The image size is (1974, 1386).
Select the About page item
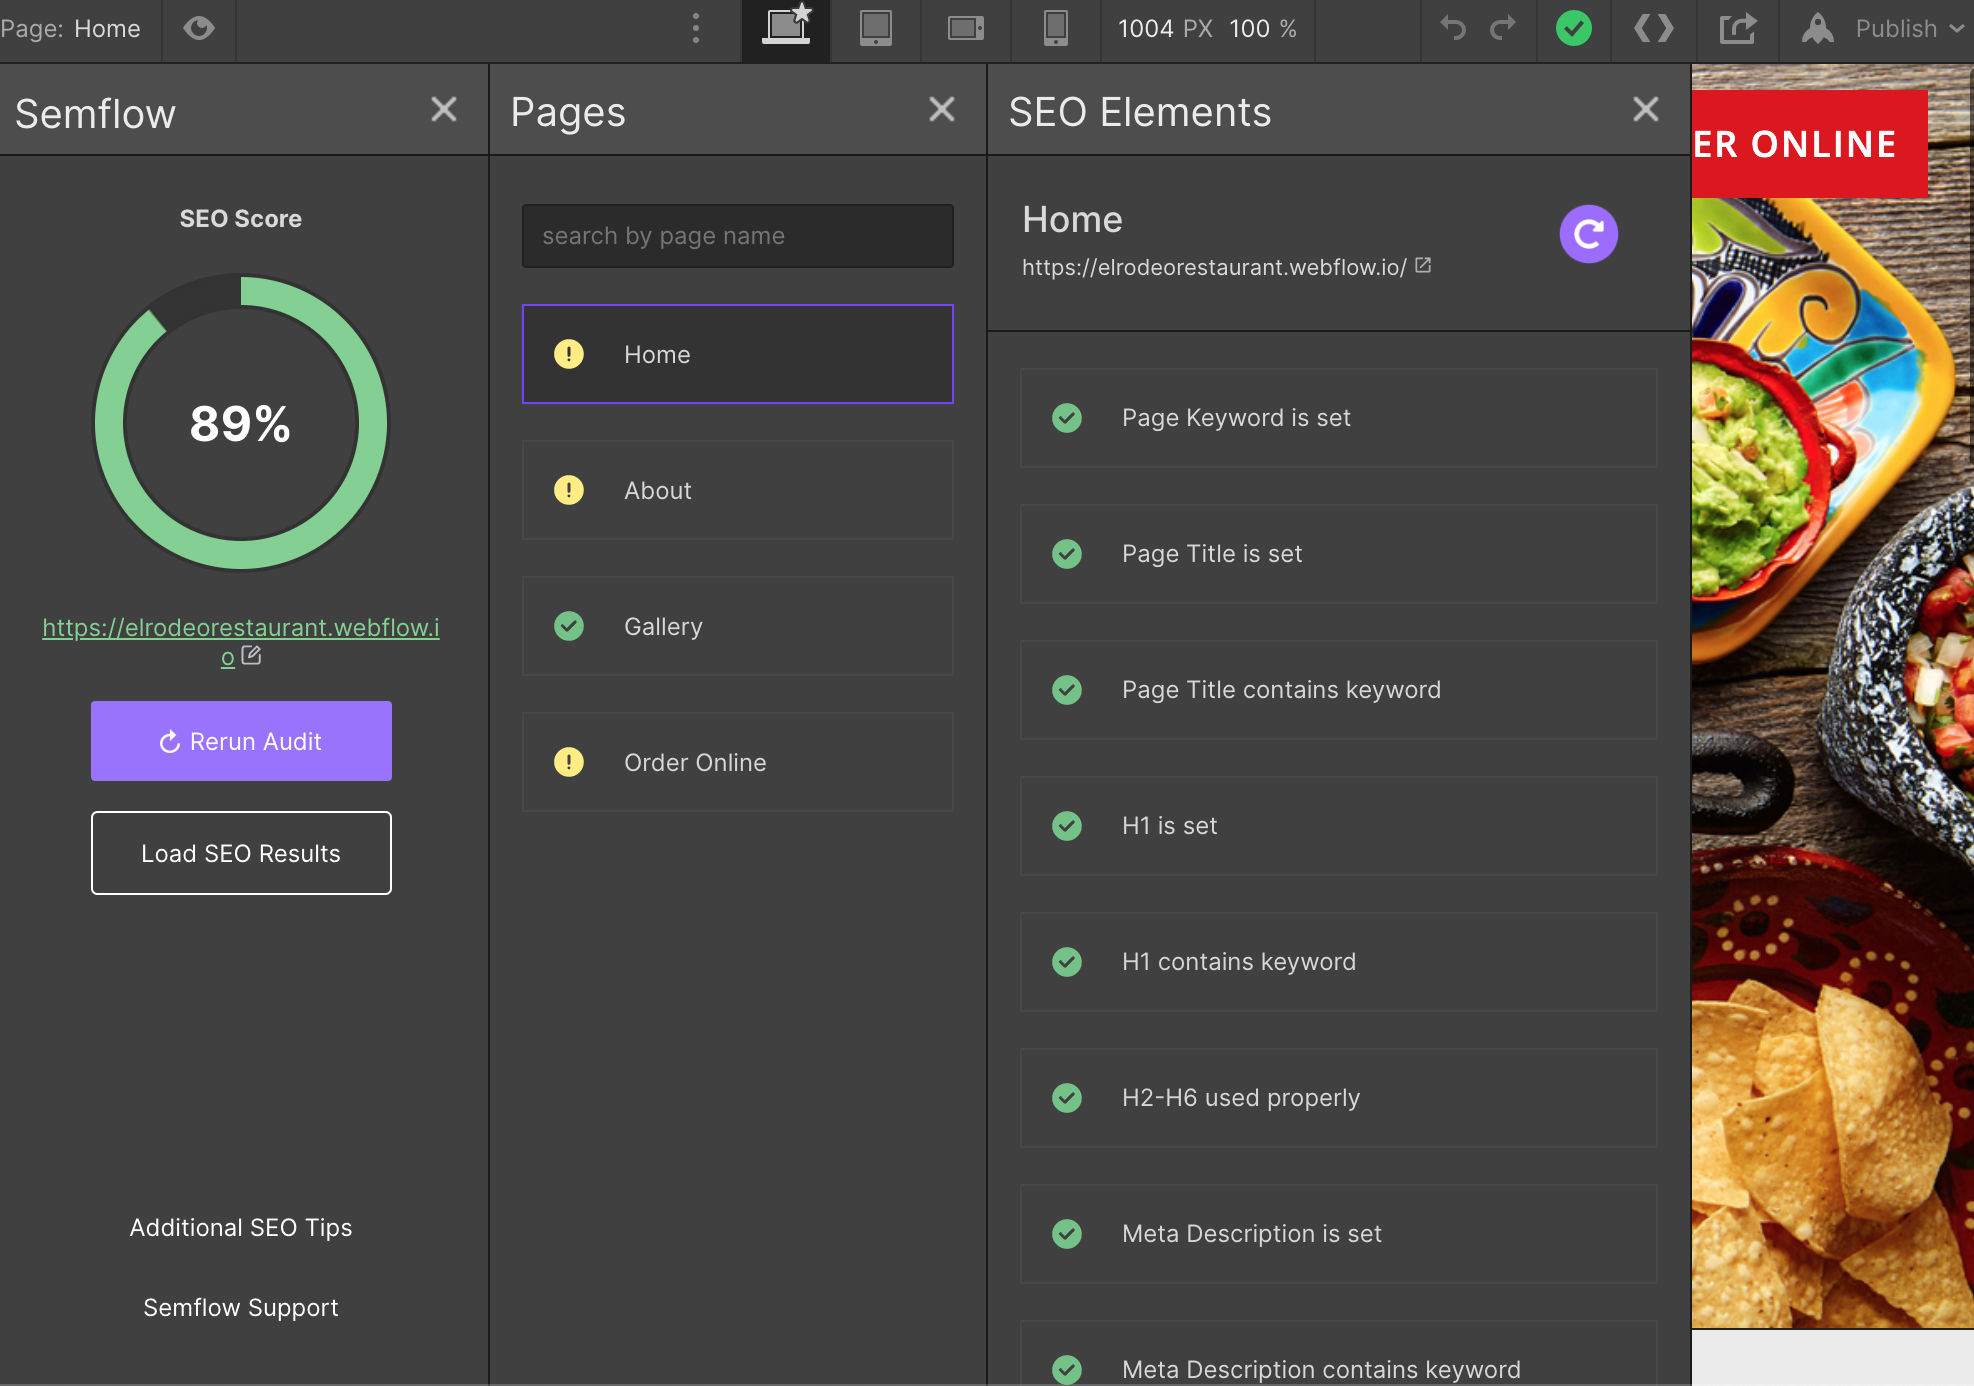(737, 490)
